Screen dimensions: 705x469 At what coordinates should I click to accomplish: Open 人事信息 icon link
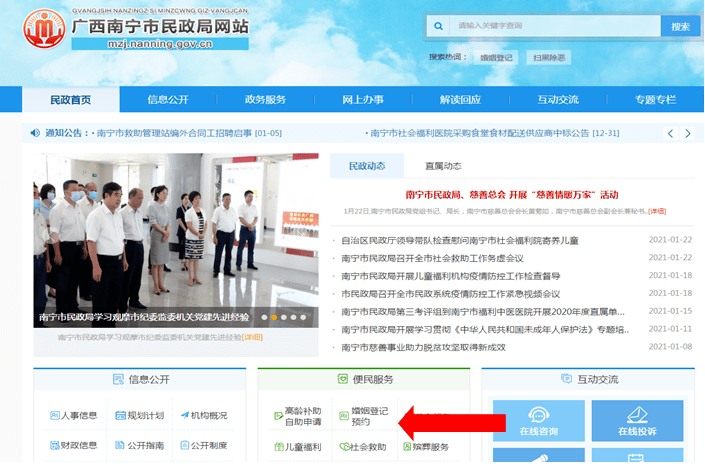(x=74, y=415)
